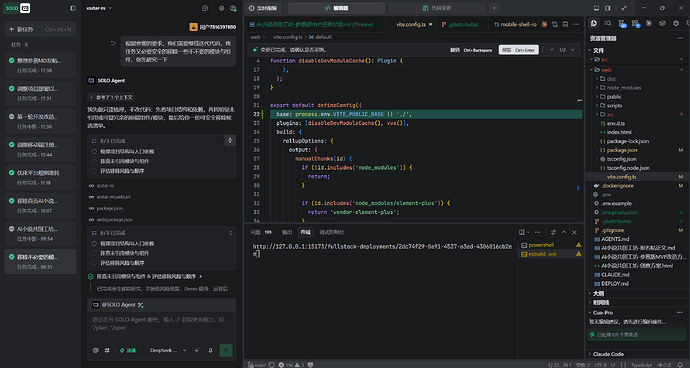This screenshot has width=690, height=368.
Task: Open the Search view in the activity bar
Action: pyautogui.click(x=608, y=23)
